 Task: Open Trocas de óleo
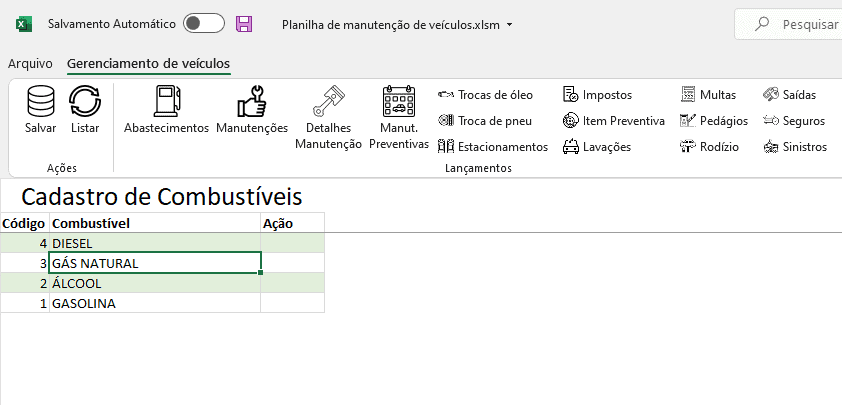point(485,95)
